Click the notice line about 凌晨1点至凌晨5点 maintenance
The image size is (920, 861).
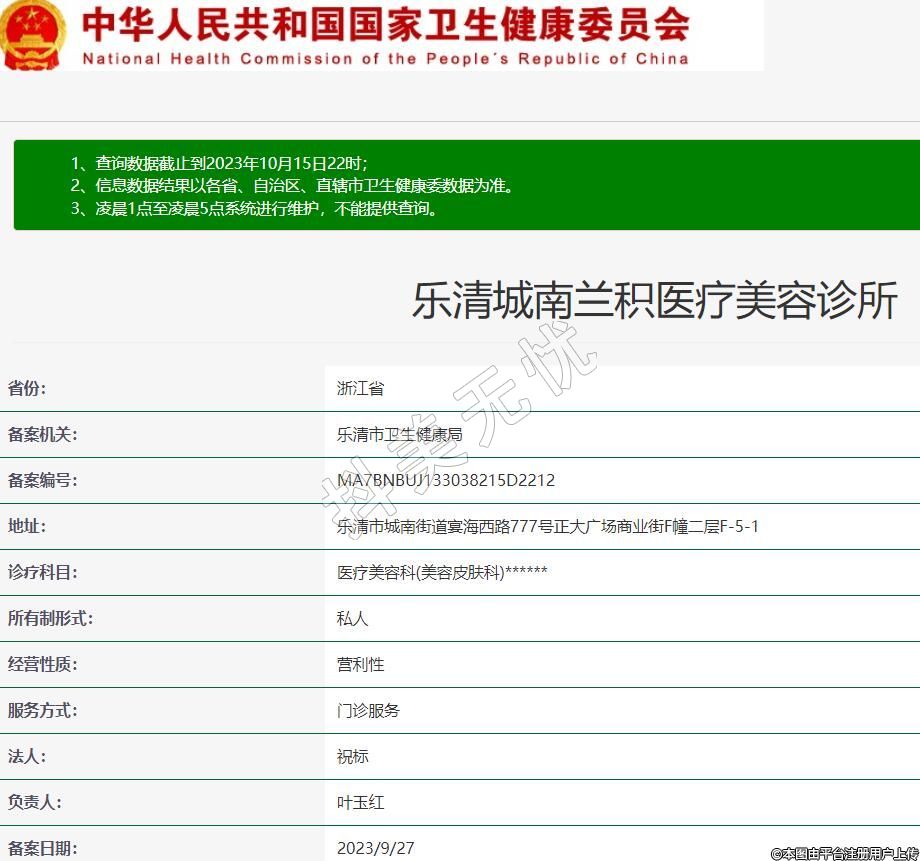pyautogui.click(x=254, y=208)
